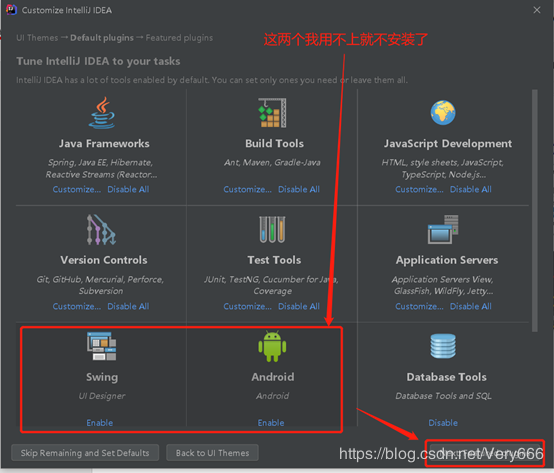The height and width of the screenshot is (473, 554).
Task: Click the JavaScript Development globe icon
Action: [443, 113]
